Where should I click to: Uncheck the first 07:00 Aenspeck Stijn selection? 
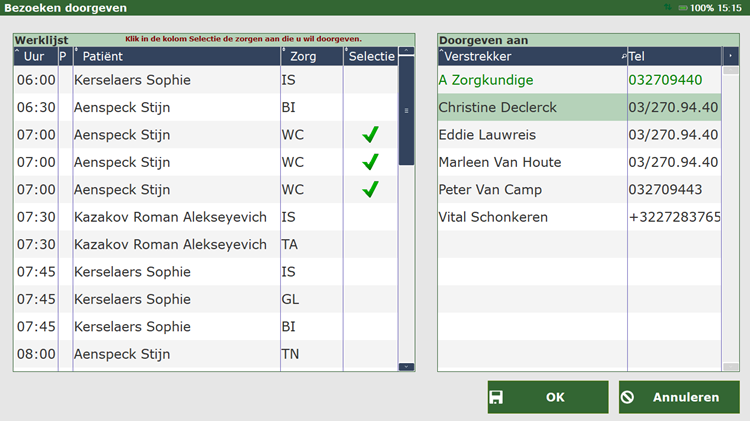[370, 135]
